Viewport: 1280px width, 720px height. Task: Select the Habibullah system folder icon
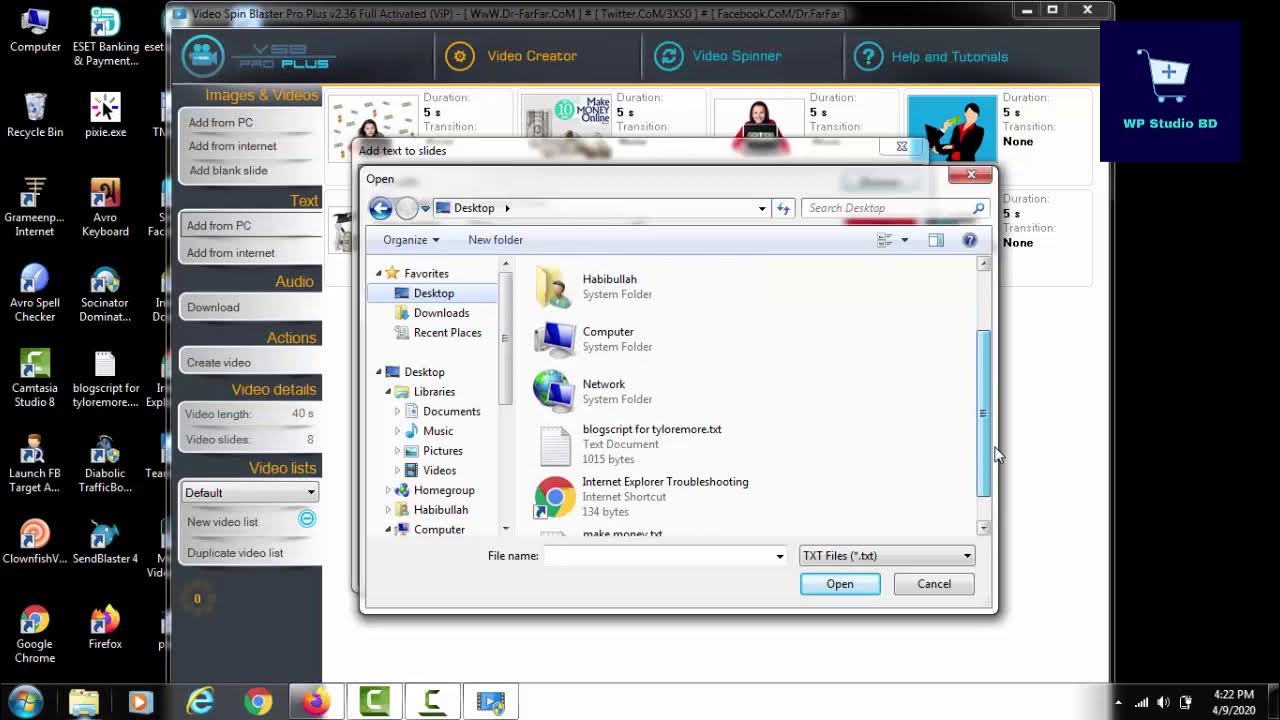coord(554,287)
